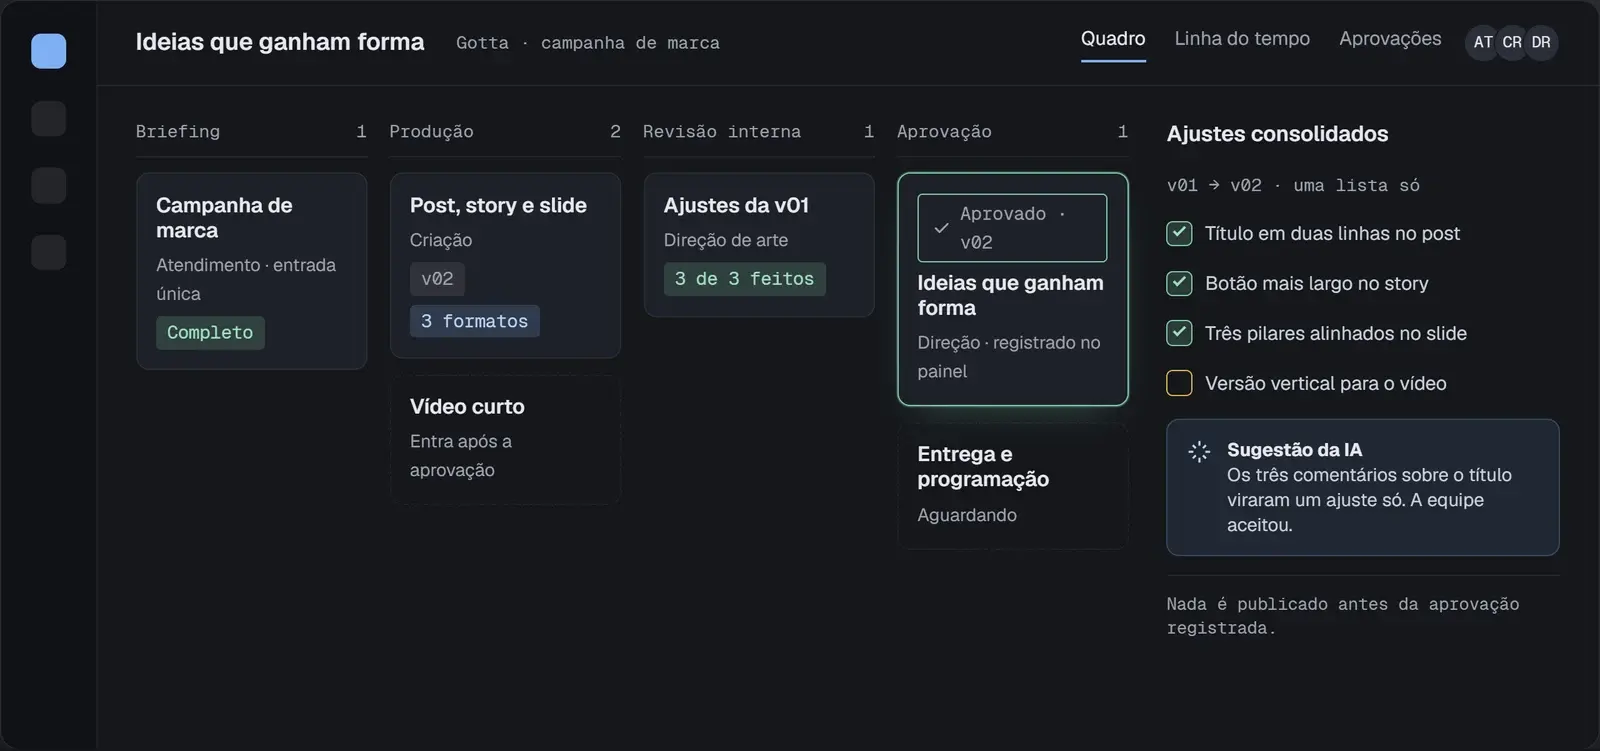Image resolution: width=1600 pixels, height=751 pixels.
Task: Open the AT user avatar
Action: pyautogui.click(x=1483, y=42)
